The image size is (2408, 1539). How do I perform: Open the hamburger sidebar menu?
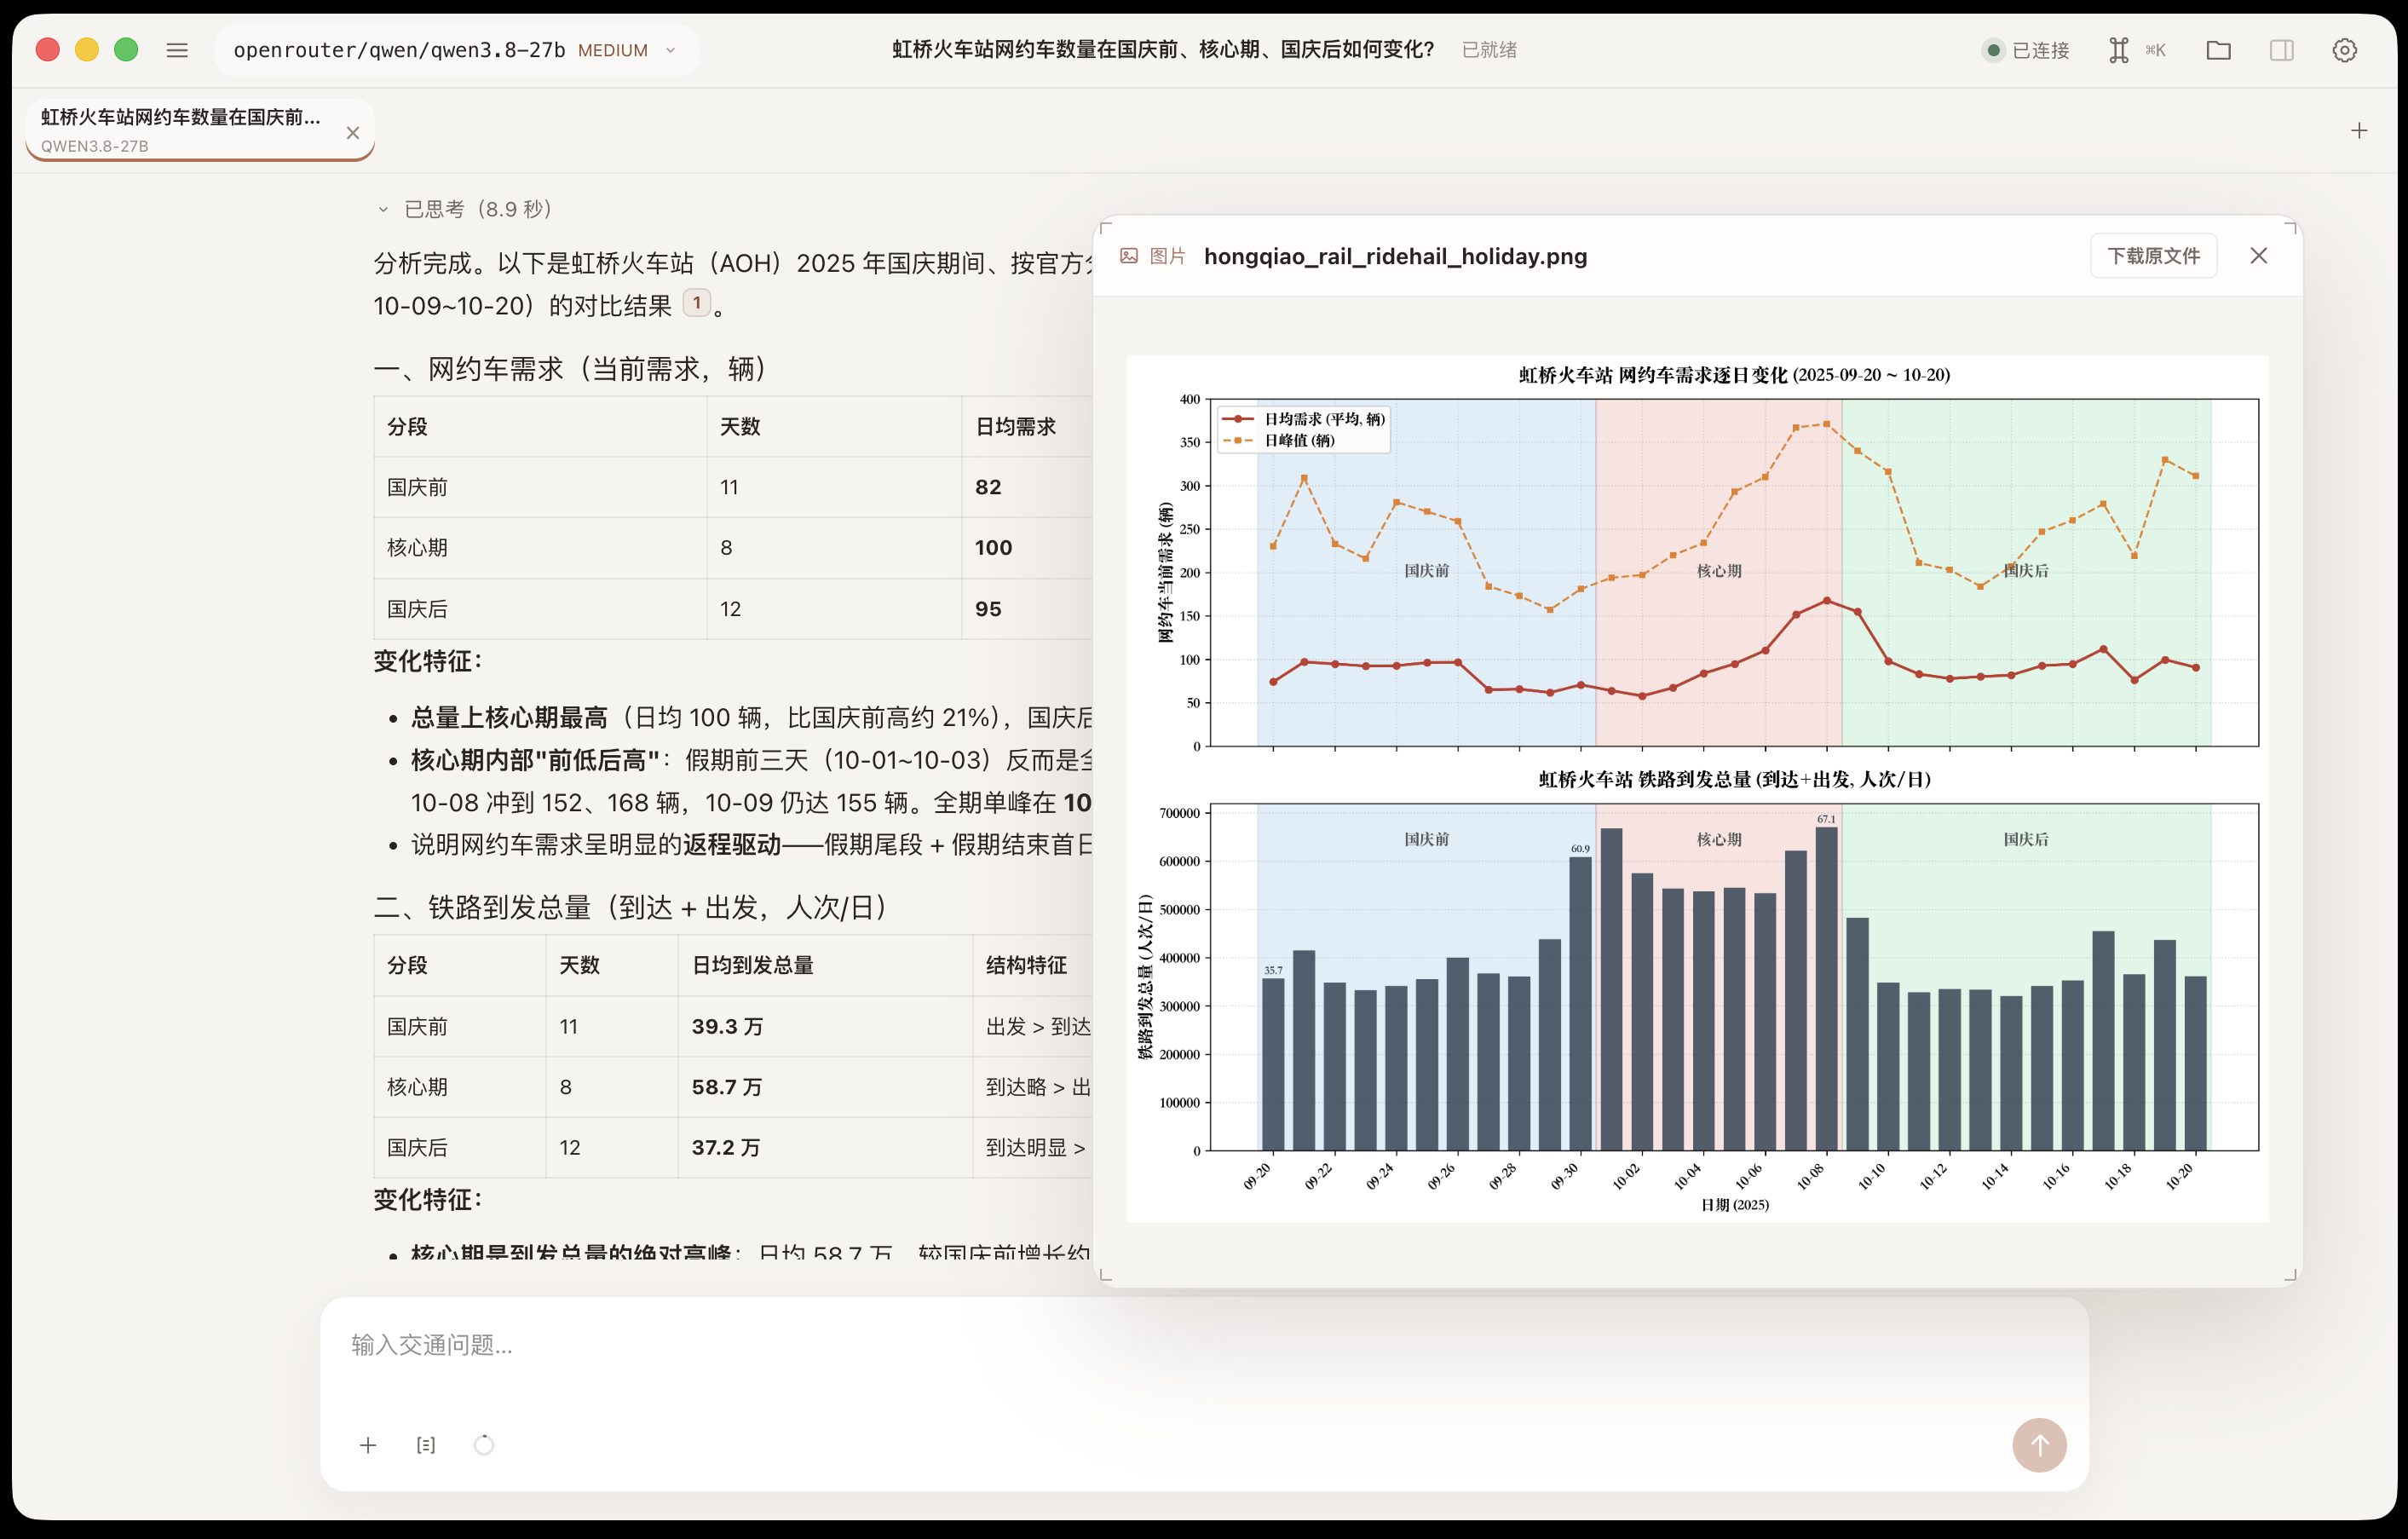pyautogui.click(x=177, y=50)
